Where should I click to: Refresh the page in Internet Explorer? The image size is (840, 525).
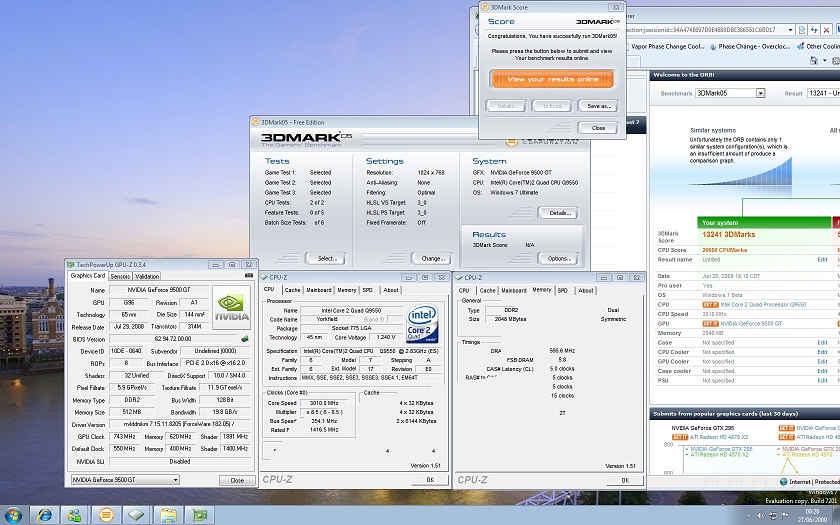click(x=814, y=30)
